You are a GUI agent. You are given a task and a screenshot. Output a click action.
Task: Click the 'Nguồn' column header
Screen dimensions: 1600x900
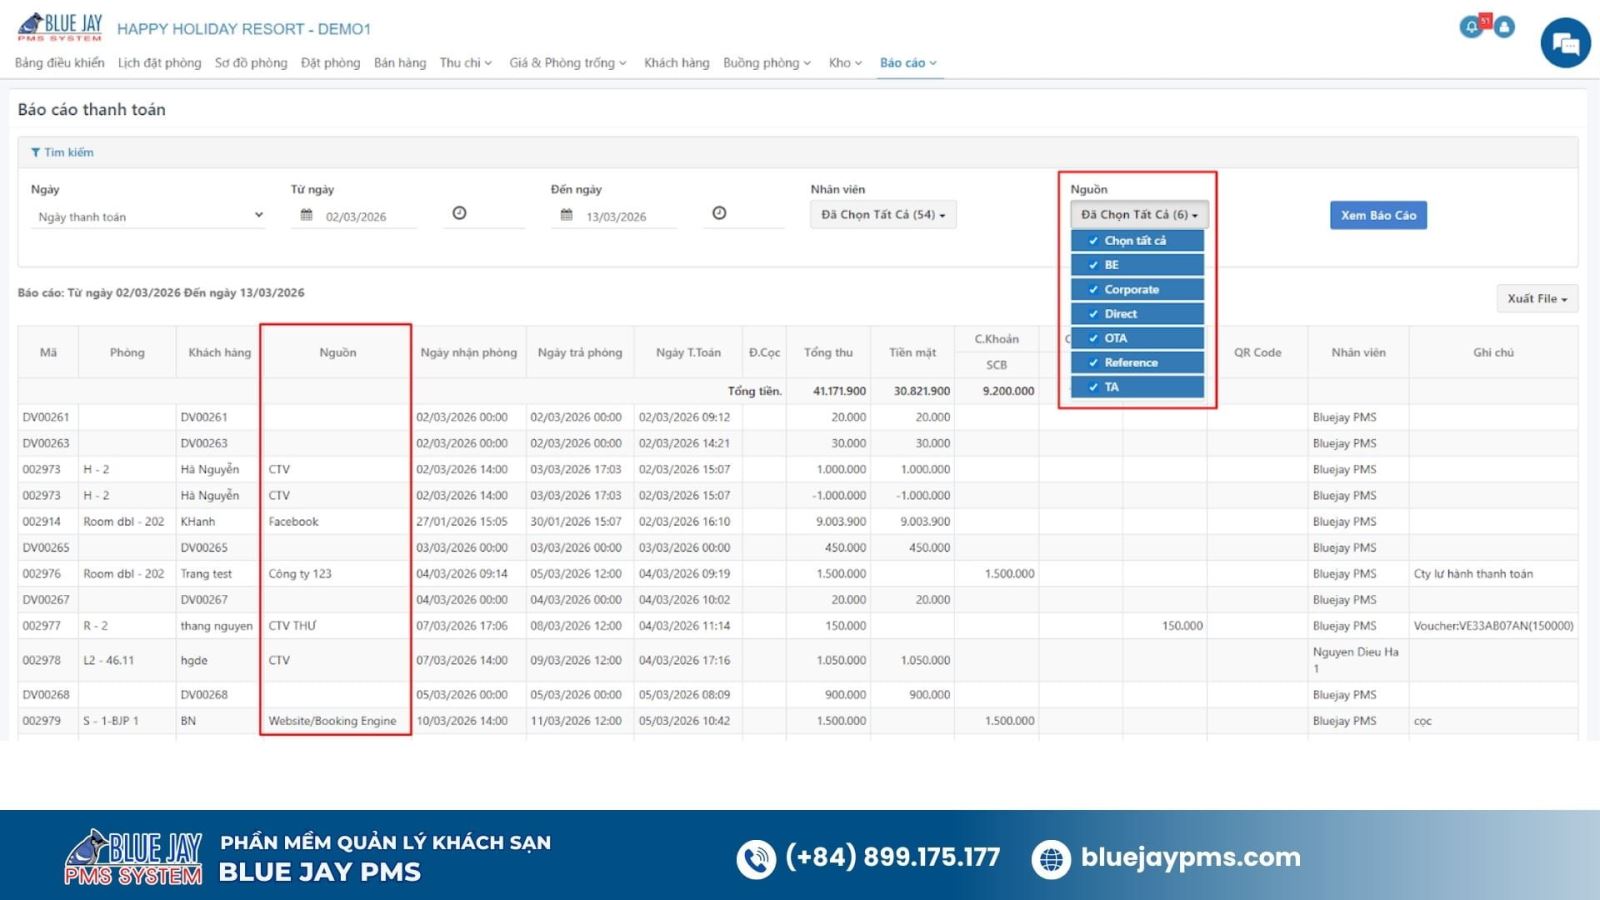pyautogui.click(x=337, y=353)
